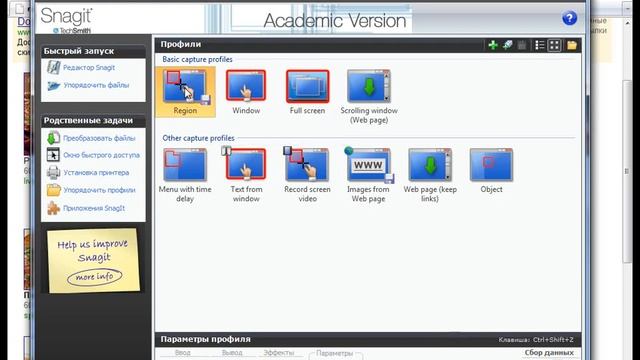The width and height of the screenshot is (640, 360).
Task: Click the grayed-out delete profile icon
Action: [x=522, y=45]
